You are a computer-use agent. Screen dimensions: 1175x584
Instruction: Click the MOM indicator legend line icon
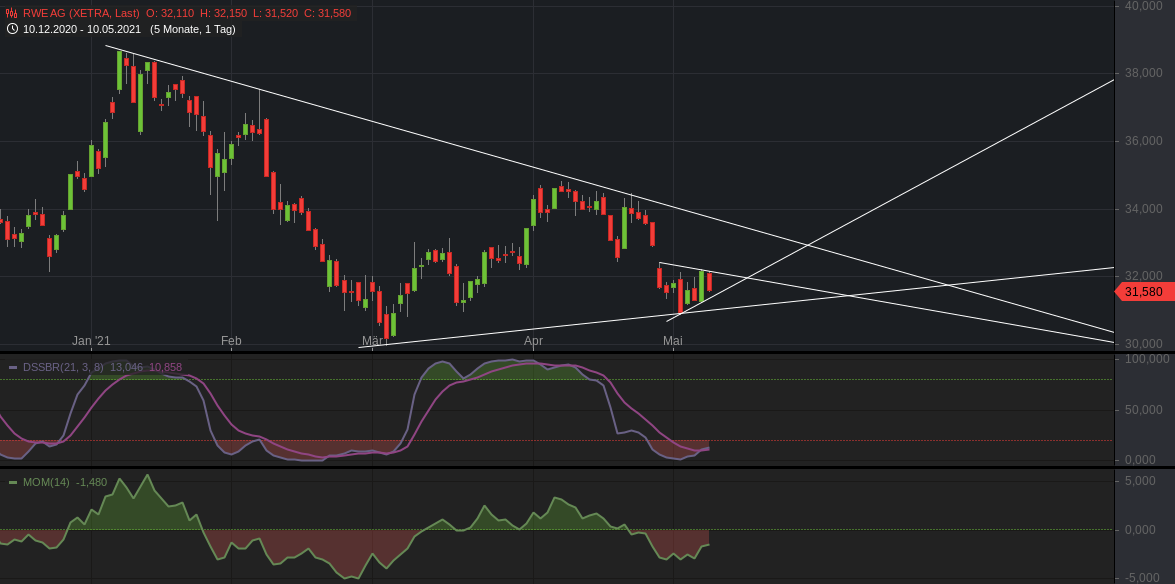[x=12, y=481]
